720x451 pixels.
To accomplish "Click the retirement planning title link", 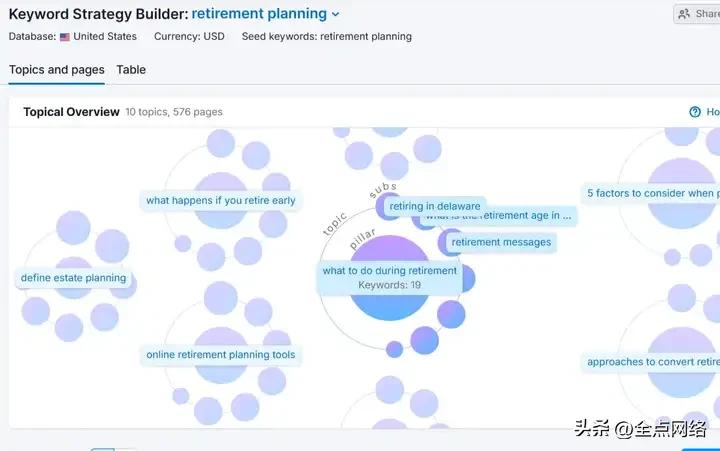I will (x=259, y=14).
